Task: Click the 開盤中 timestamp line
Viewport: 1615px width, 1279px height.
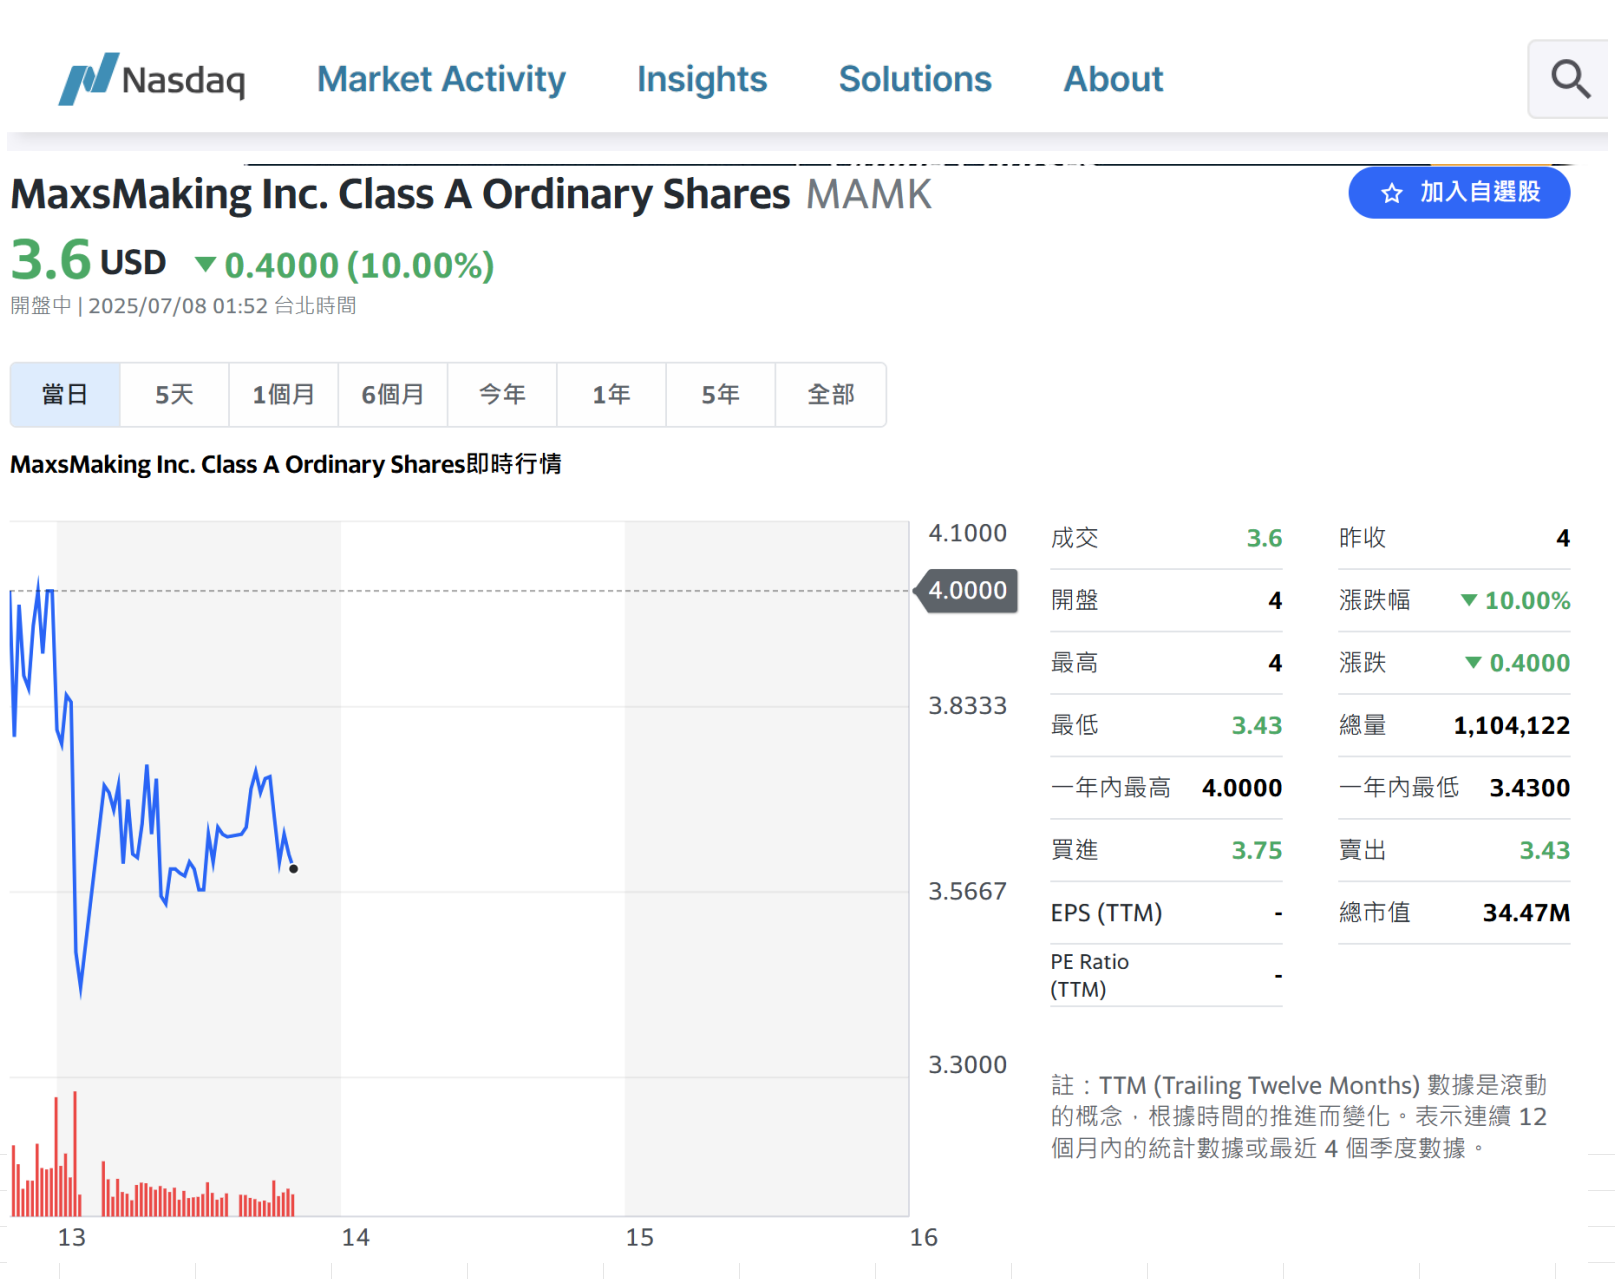Action: tap(183, 305)
